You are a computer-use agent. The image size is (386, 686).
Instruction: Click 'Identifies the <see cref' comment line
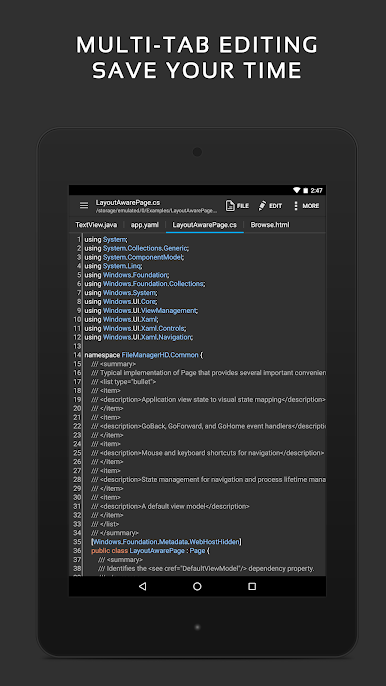pos(206,568)
